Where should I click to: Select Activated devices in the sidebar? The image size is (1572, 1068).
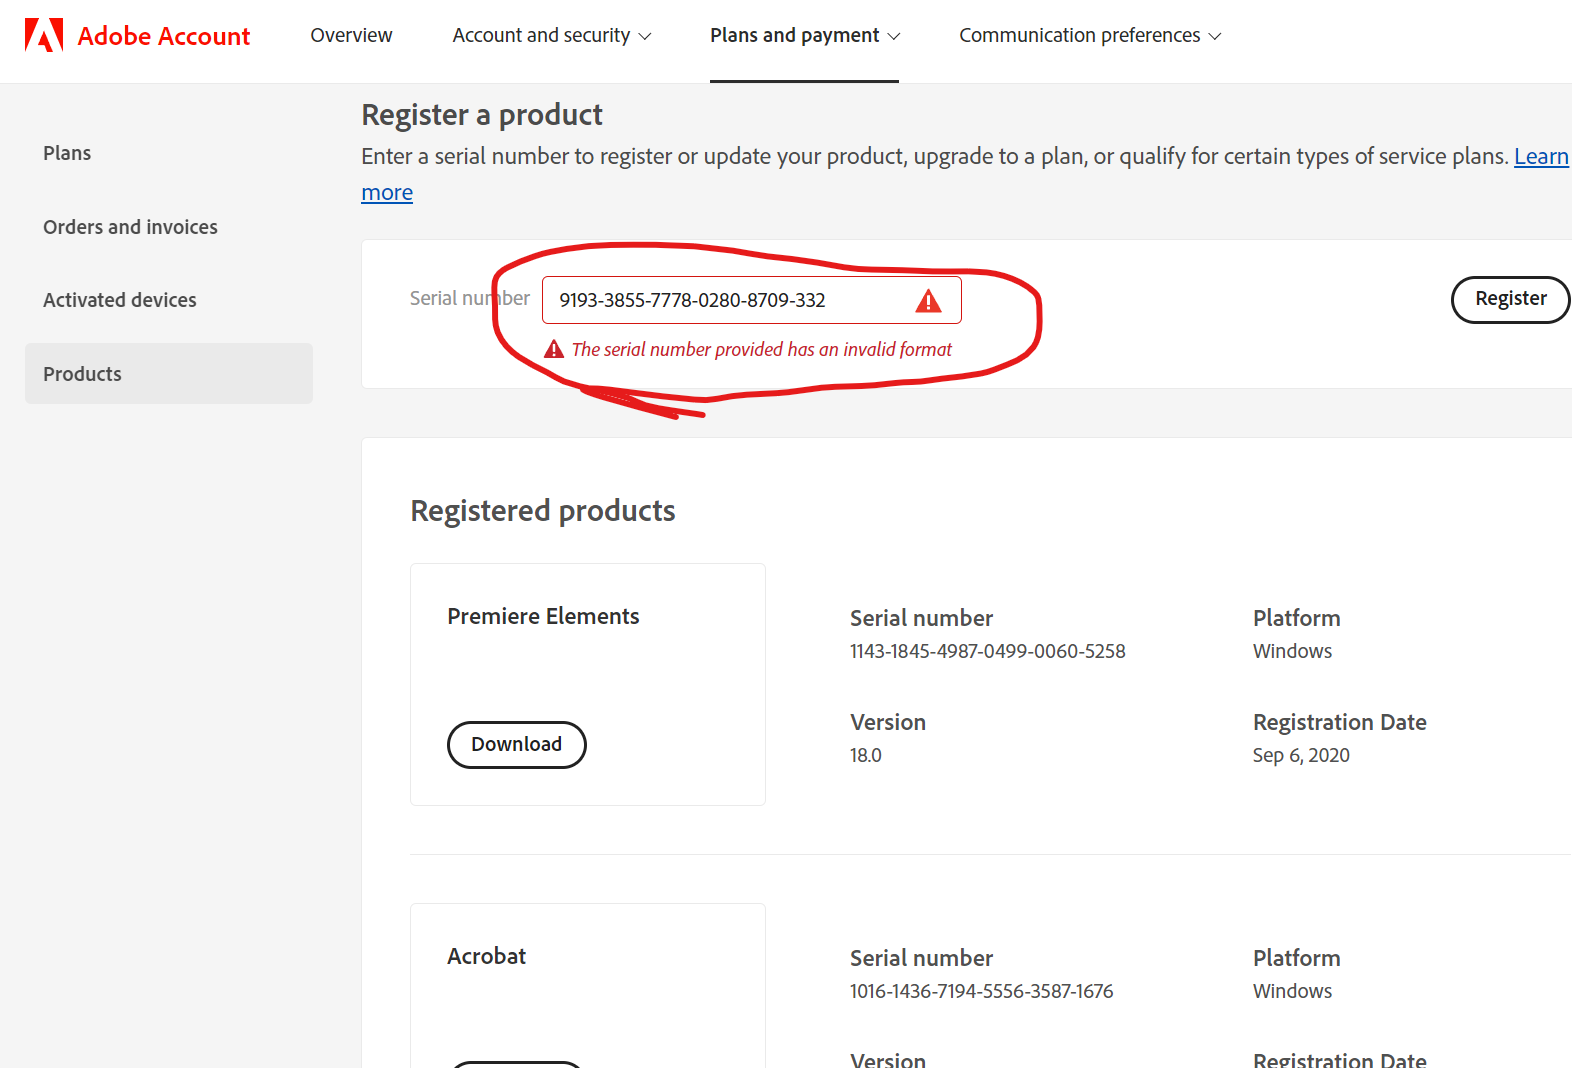tap(120, 300)
